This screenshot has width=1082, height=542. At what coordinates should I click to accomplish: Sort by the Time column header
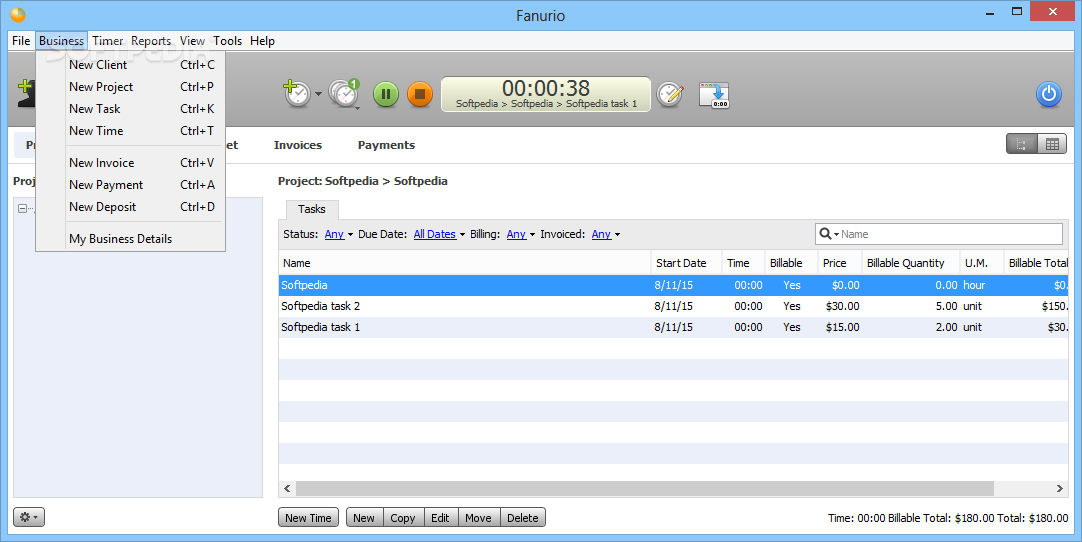[742, 263]
